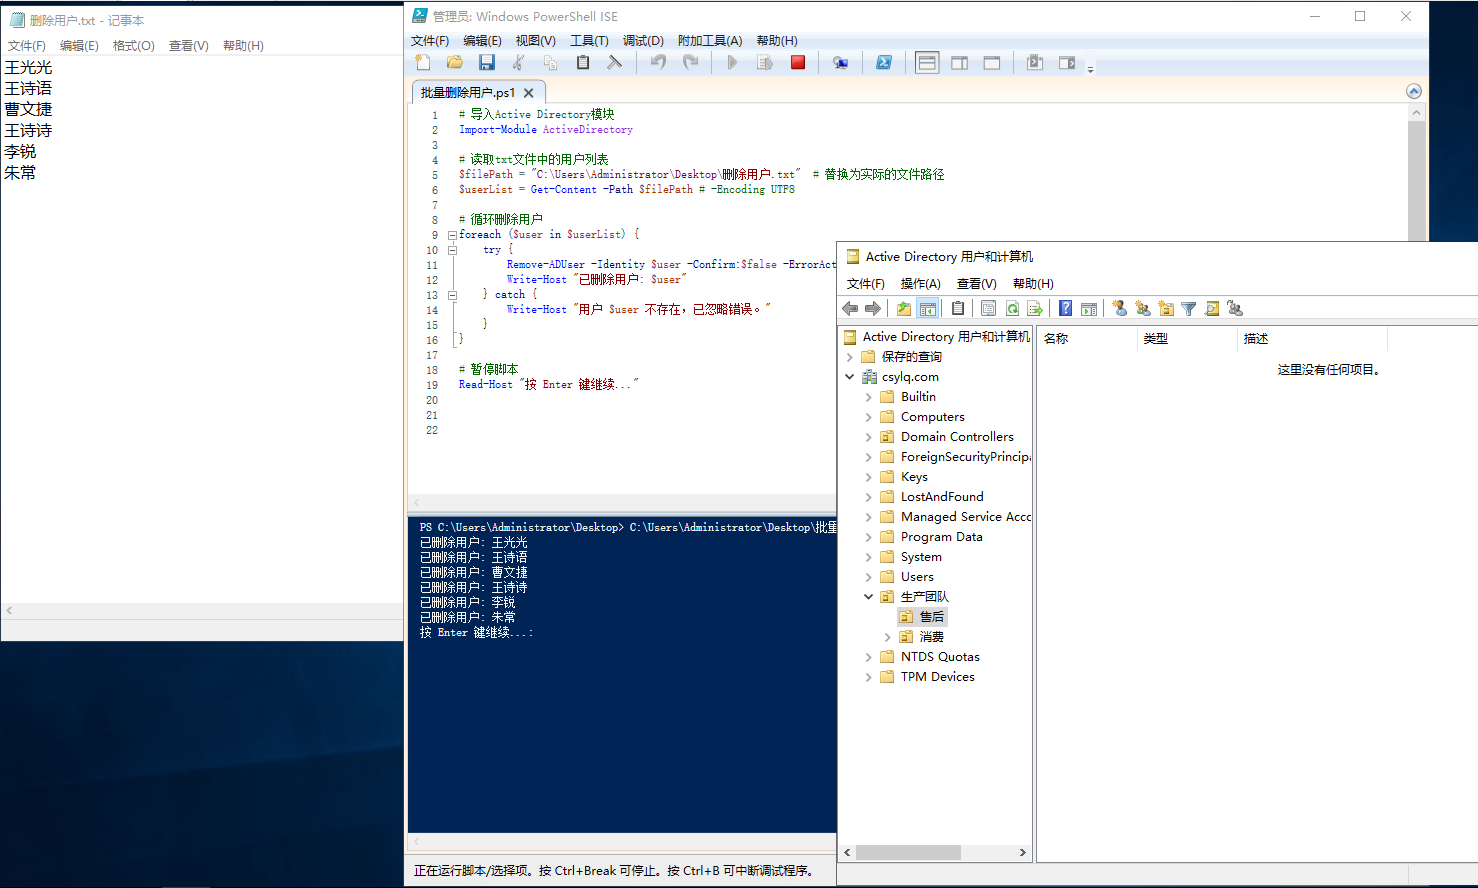Viewport: 1478px width, 888px height.
Task: Collapse the try block at line 10
Action: [x=452, y=250]
